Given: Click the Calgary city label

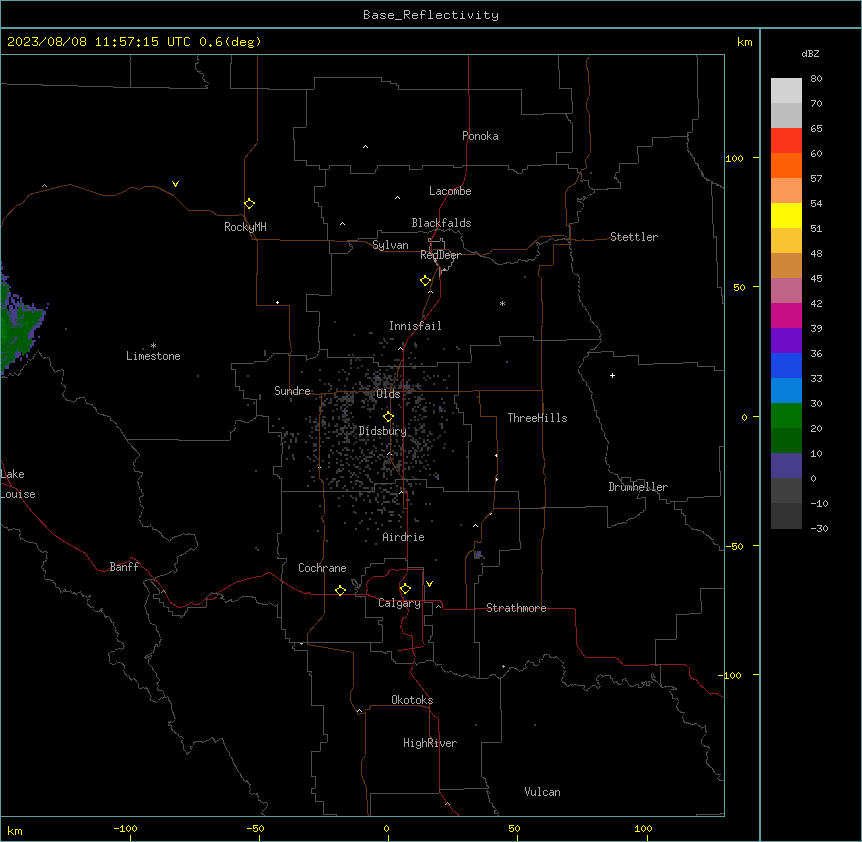Looking at the screenshot, I should 399,603.
